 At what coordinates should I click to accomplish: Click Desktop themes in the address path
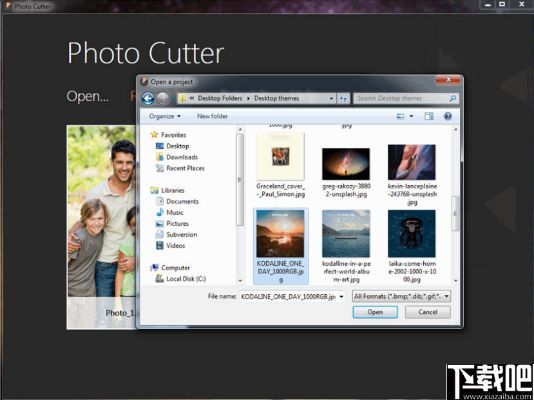tap(277, 98)
